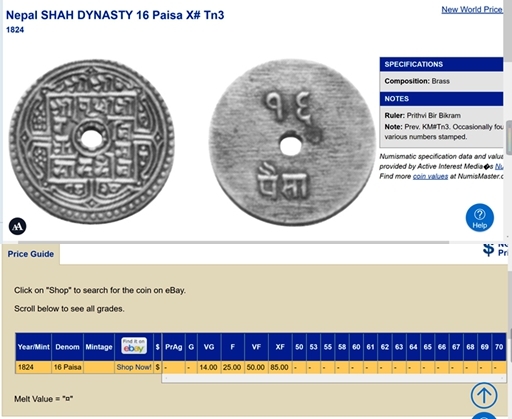Click the dollar sign price icon
The image size is (512, 419).
pyautogui.click(x=488, y=249)
